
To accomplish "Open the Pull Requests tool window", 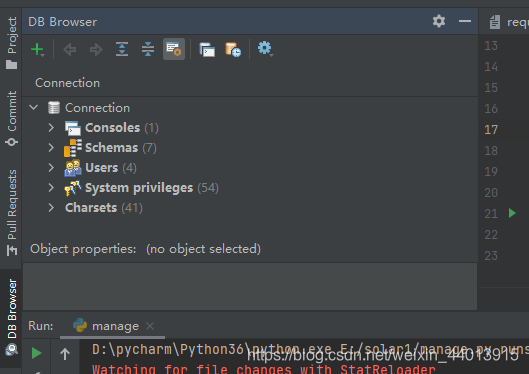I will [x=11, y=212].
